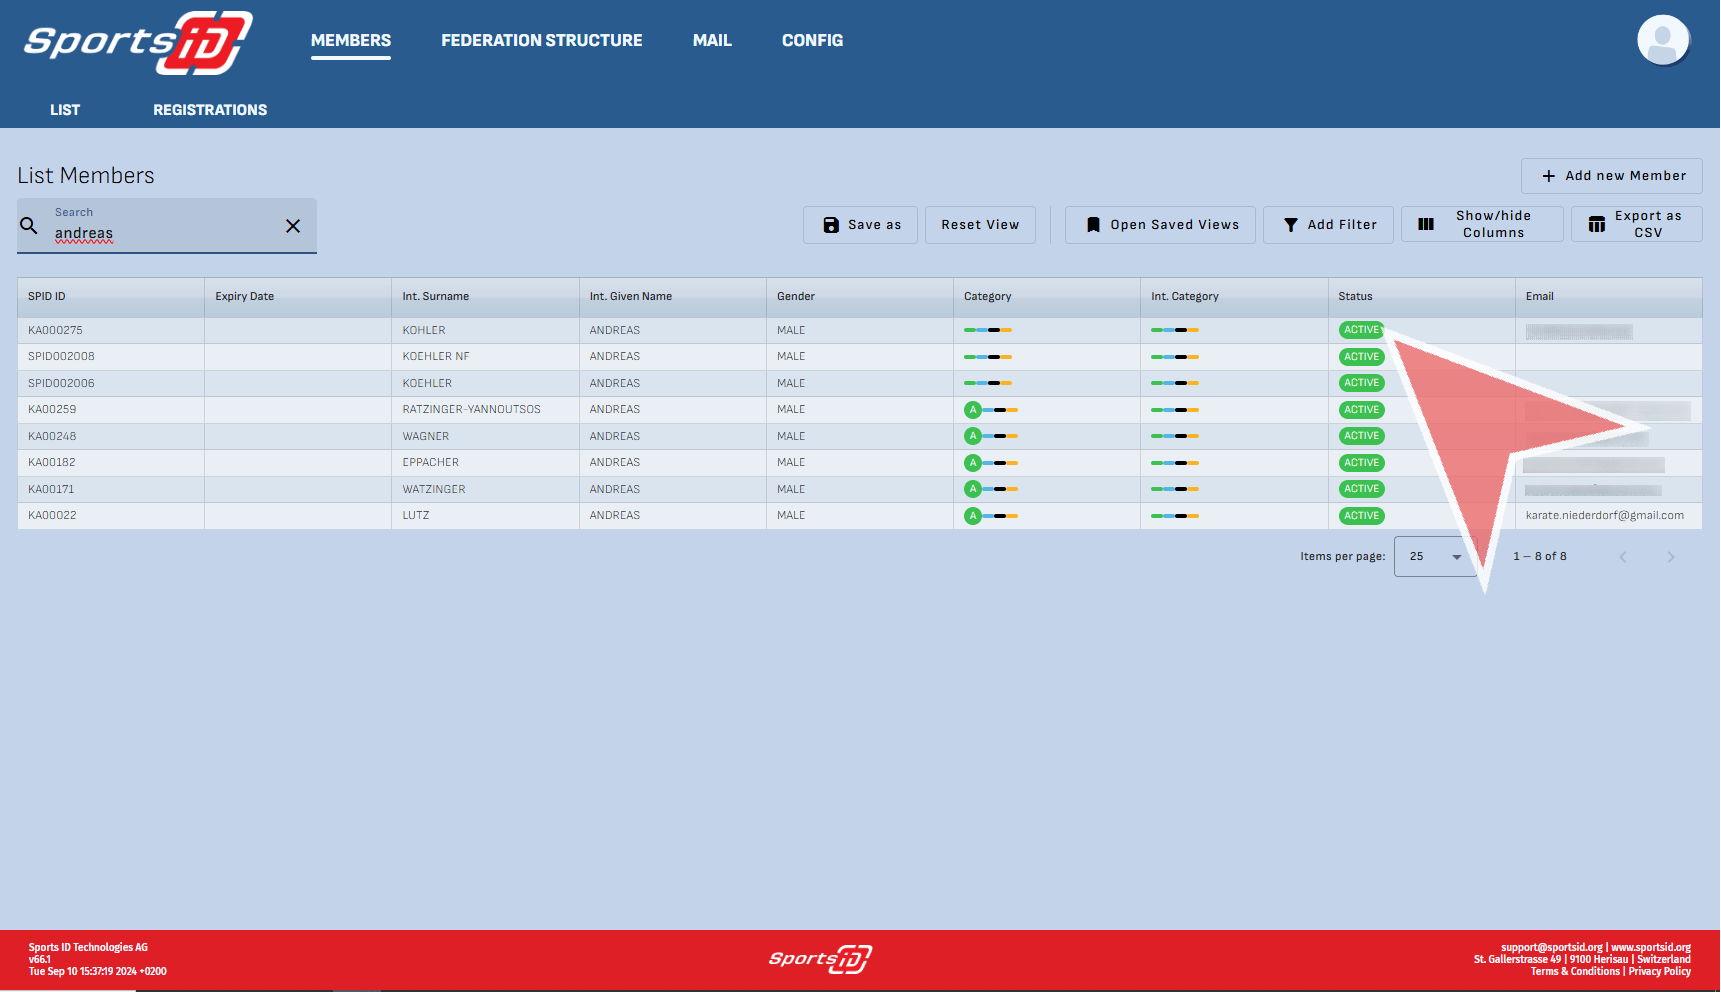This screenshot has height=992, width=1721.
Task: Open Saved Views bookmark button
Action: [1160, 225]
